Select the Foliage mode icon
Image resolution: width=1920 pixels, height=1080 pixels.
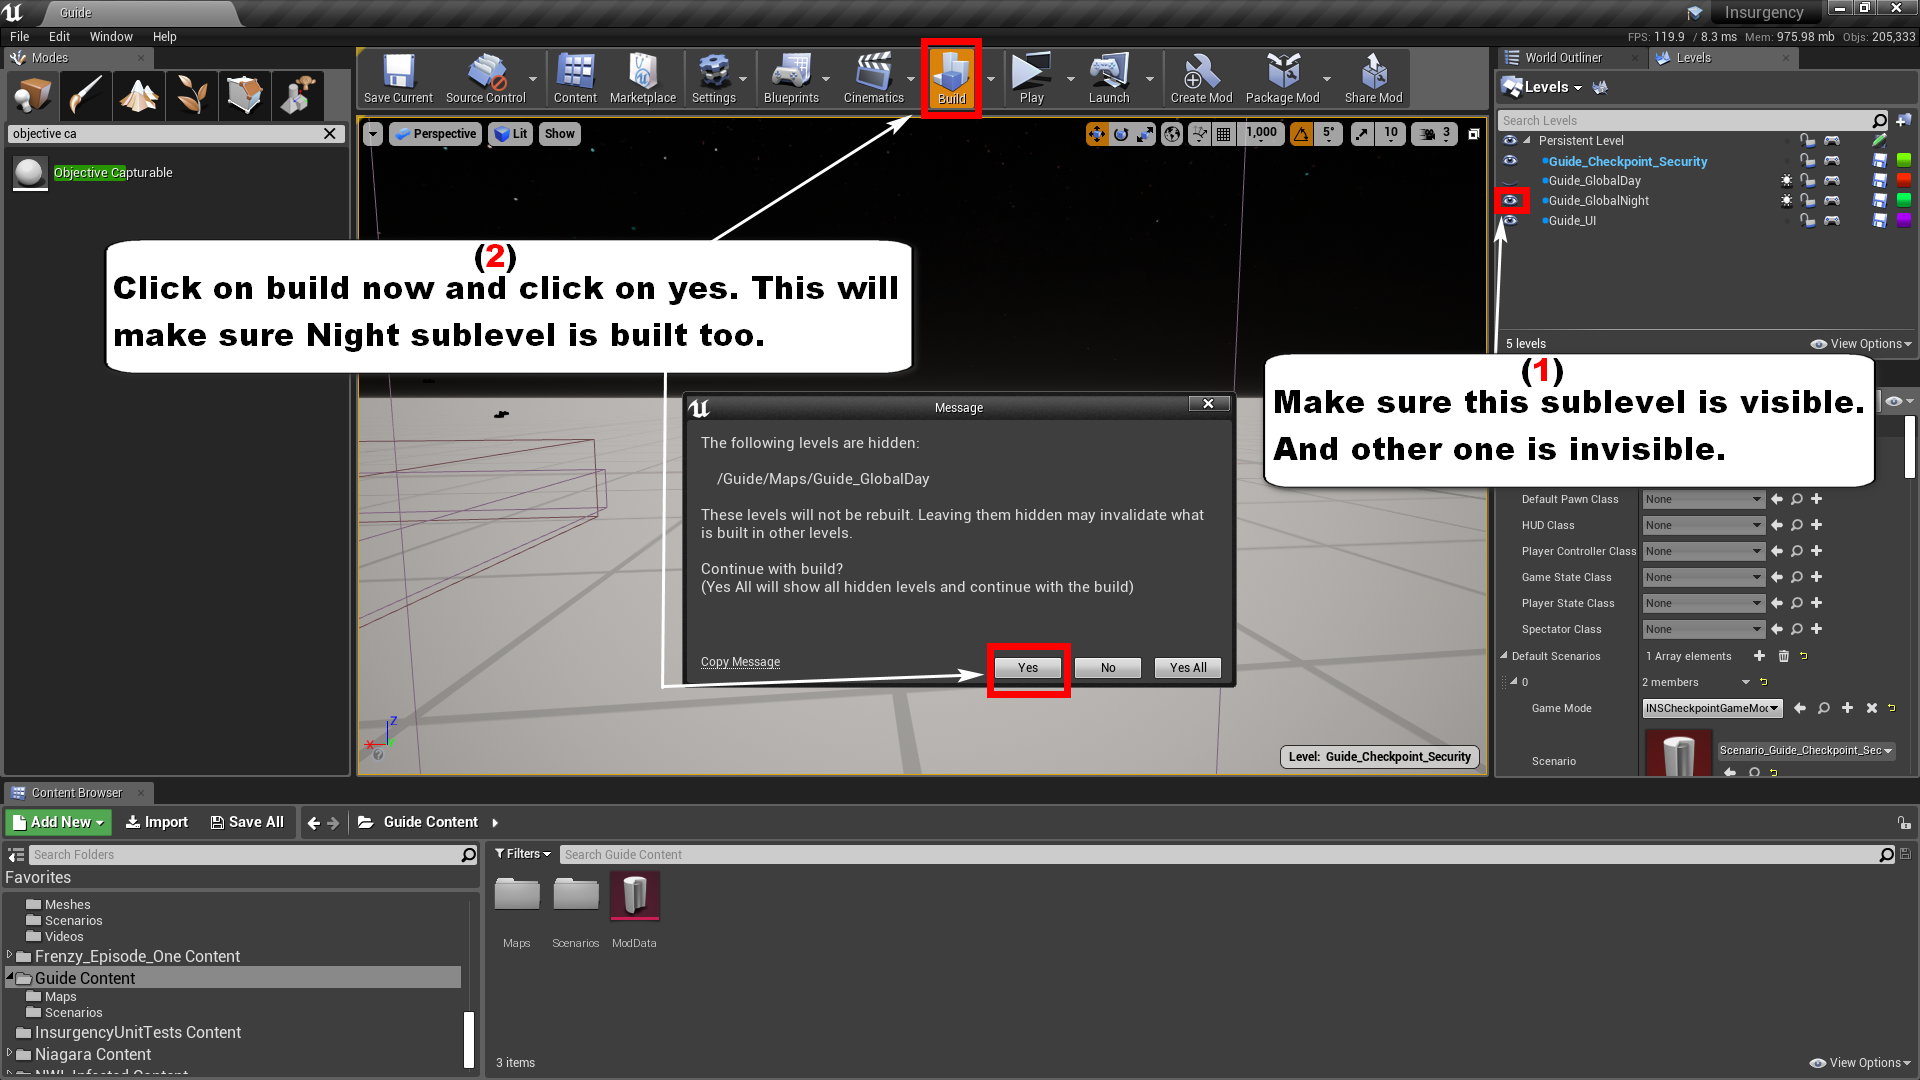192,96
